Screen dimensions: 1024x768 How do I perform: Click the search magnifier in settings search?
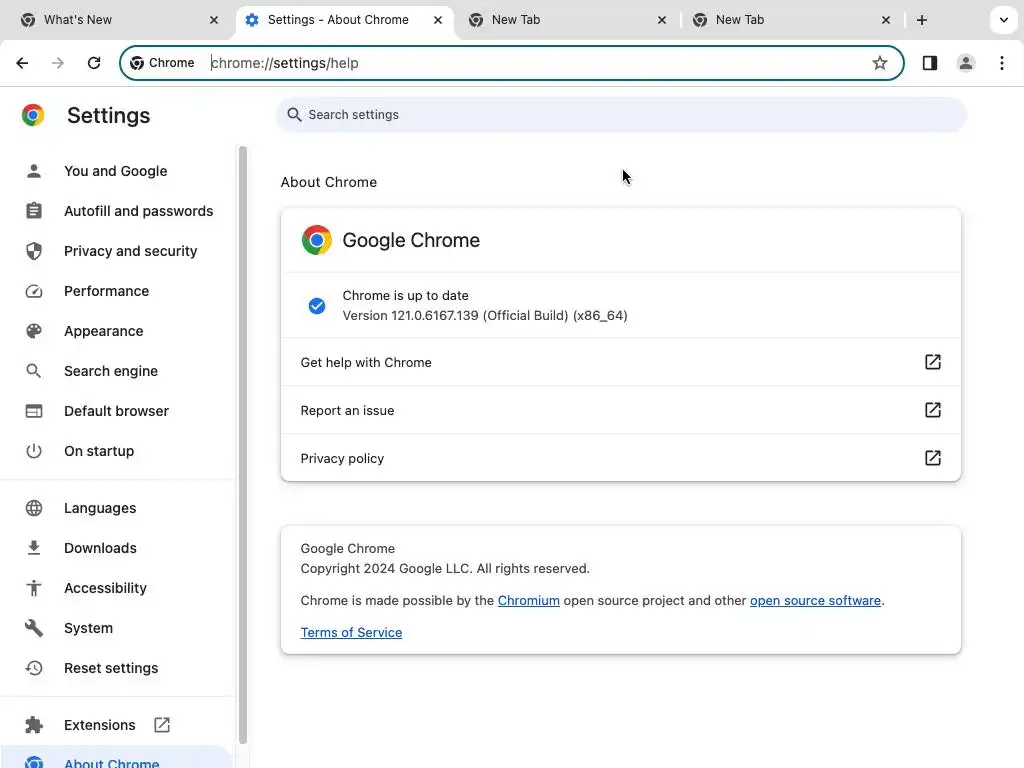coord(294,114)
